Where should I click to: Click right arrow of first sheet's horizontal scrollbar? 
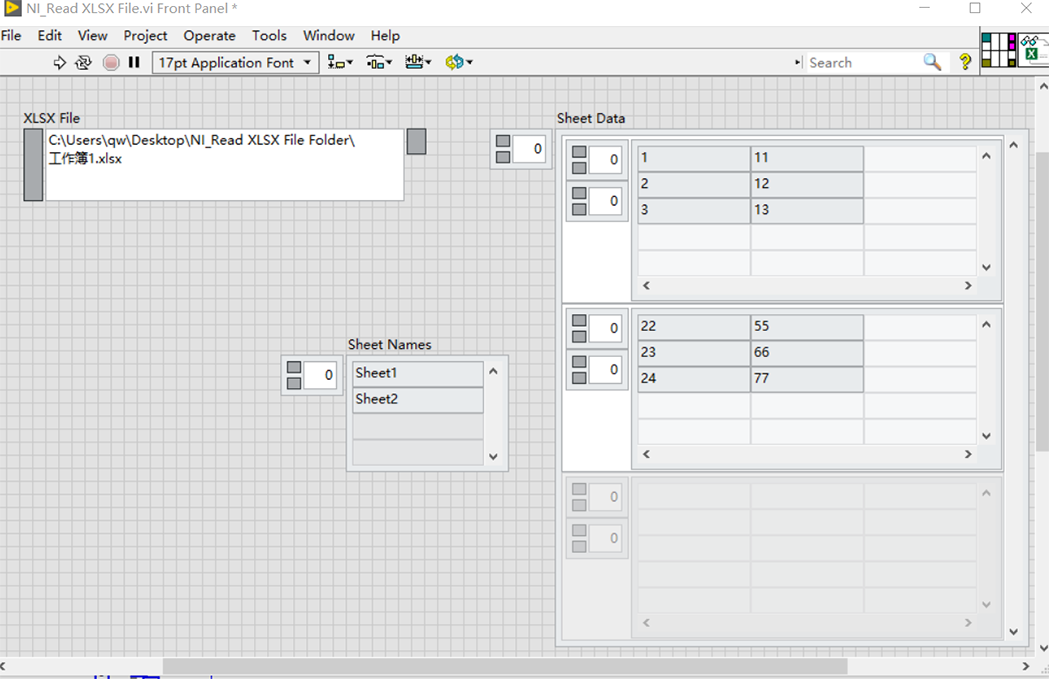coord(967,286)
